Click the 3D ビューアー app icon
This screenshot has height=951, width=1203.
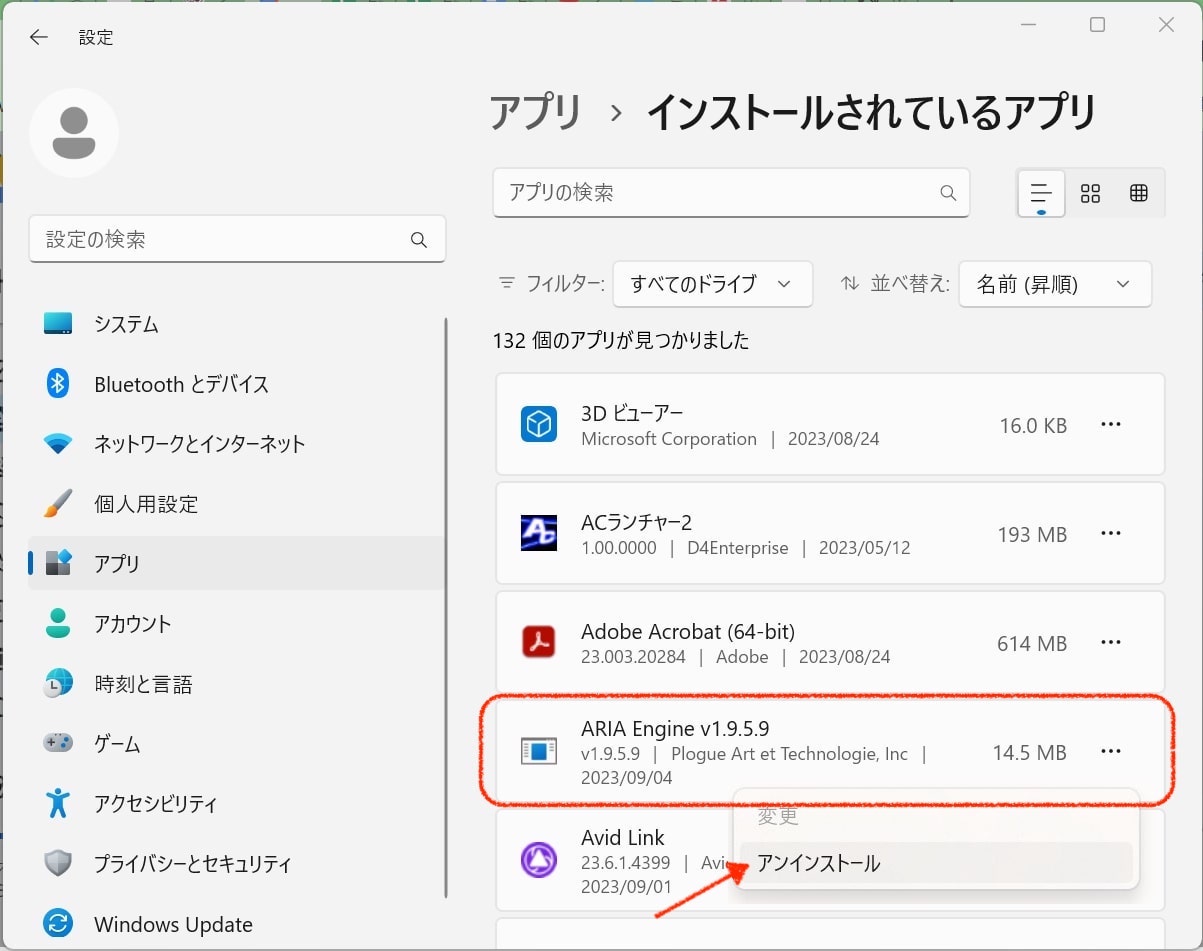point(539,424)
